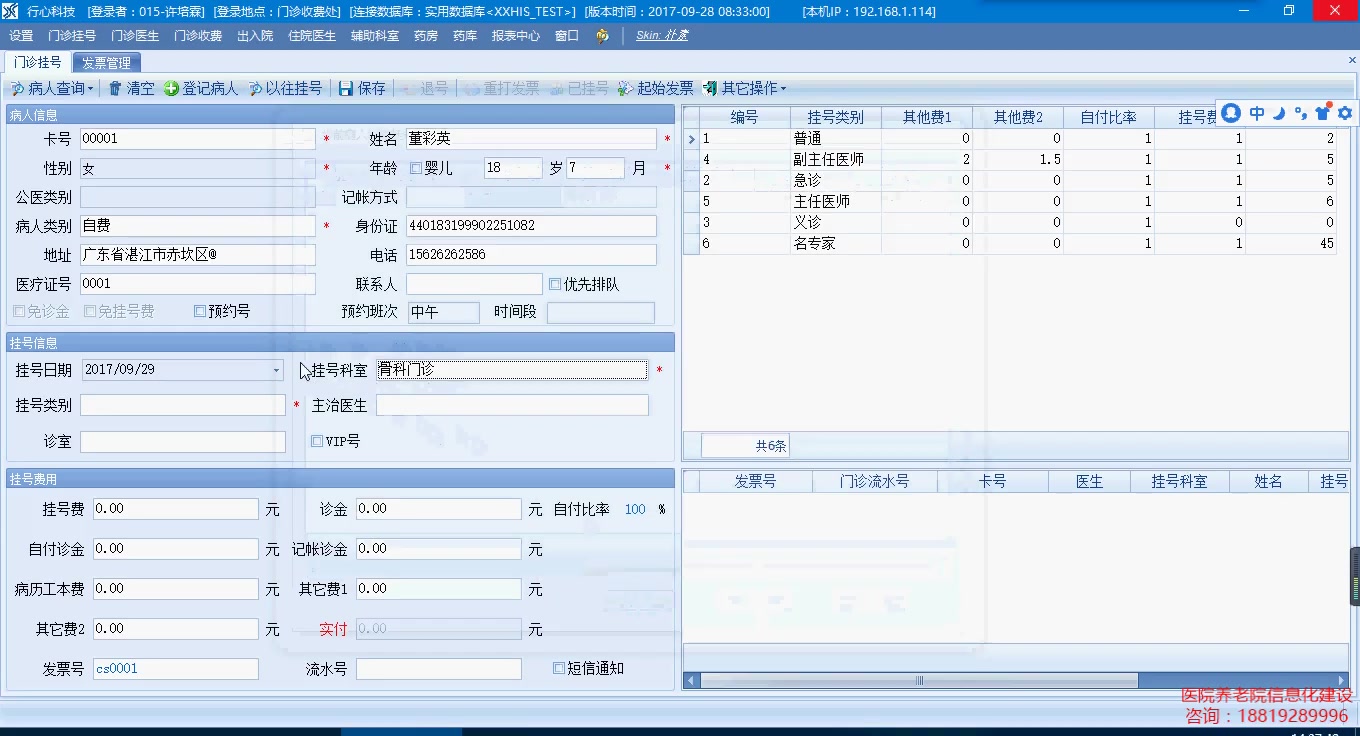The image size is (1360, 736).
Task: Click the moon icon in input toolbar
Action: coord(1279,113)
